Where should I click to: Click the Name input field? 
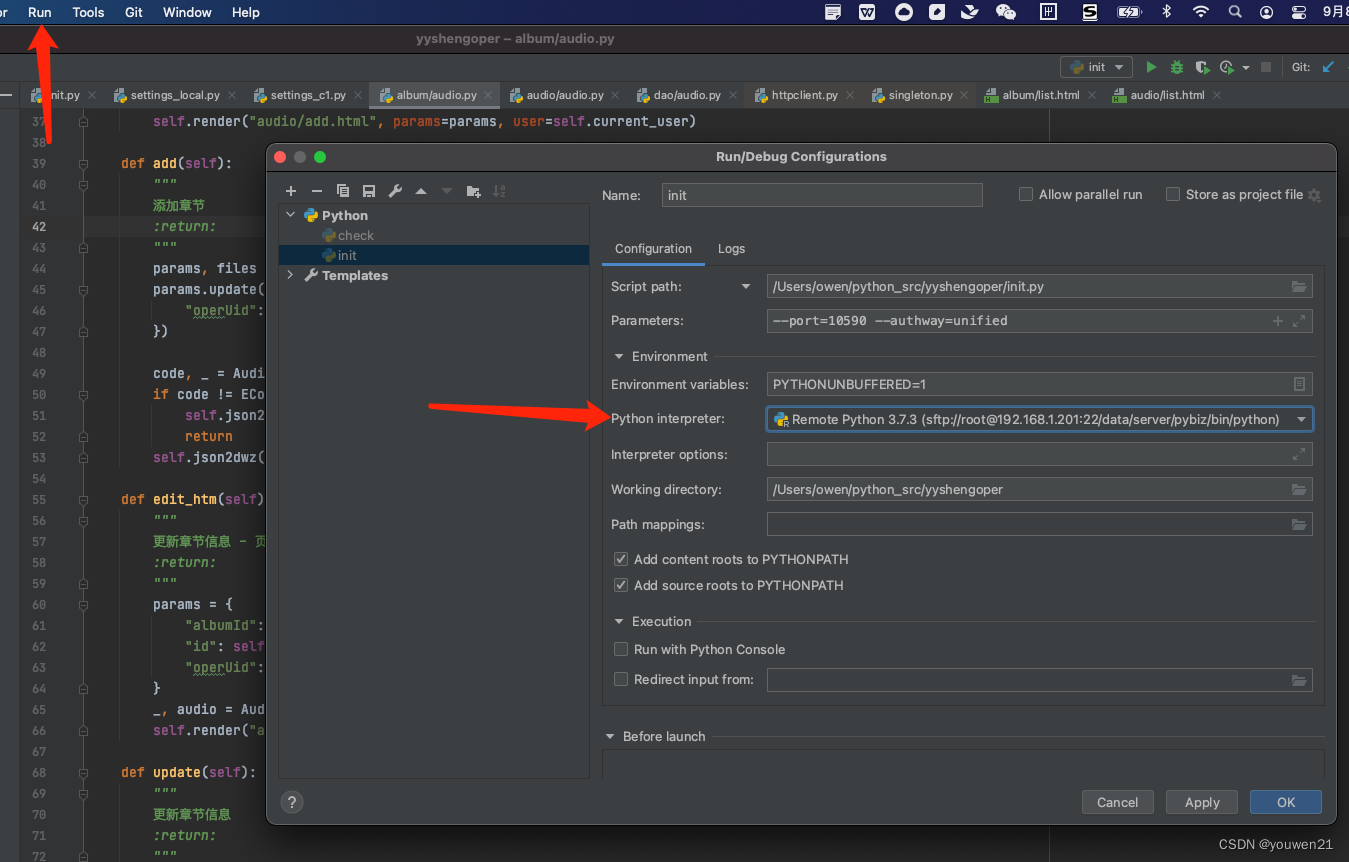[822, 195]
